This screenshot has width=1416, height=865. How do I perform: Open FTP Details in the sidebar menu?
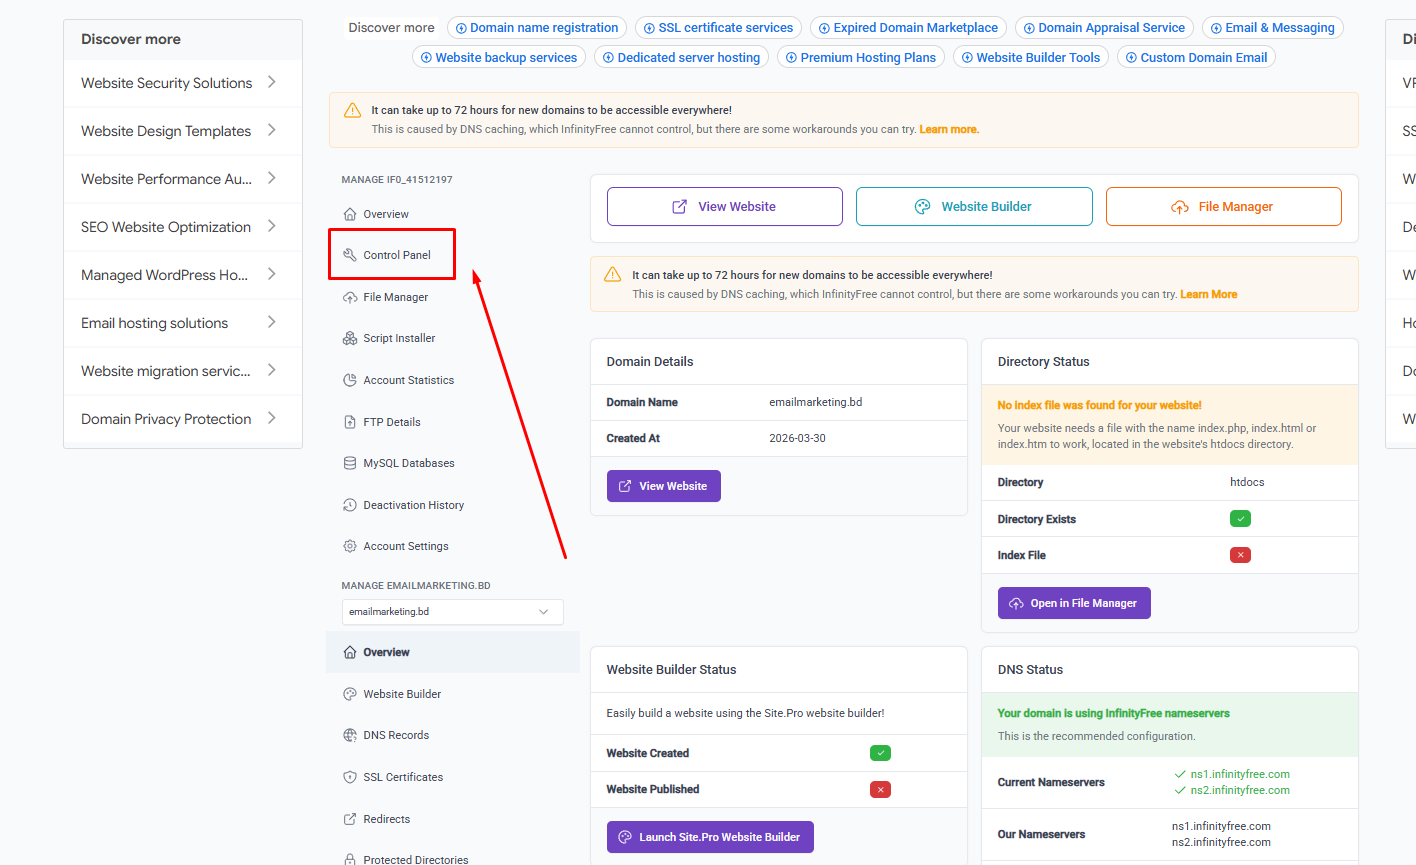click(391, 422)
